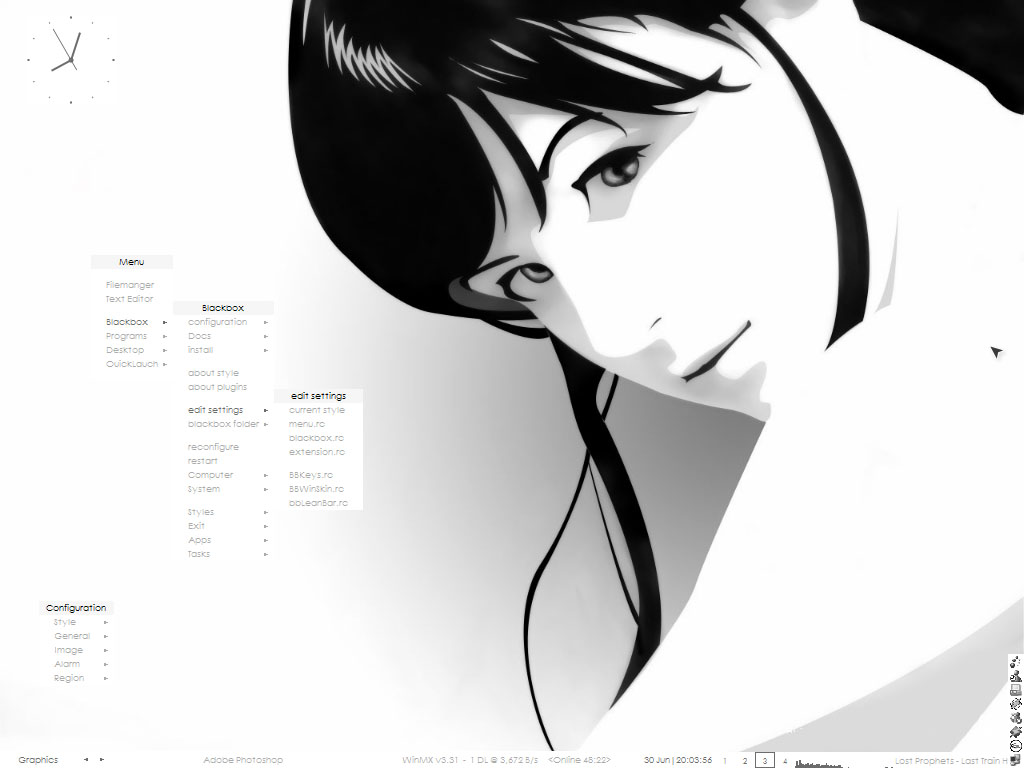This screenshot has width=1024, height=768.
Task: Open menu.rc from edit settings
Action: (x=307, y=424)
